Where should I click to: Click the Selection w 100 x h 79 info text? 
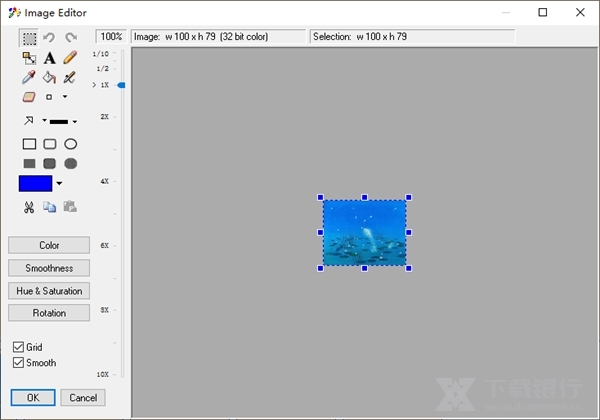[x=360, y=37]
